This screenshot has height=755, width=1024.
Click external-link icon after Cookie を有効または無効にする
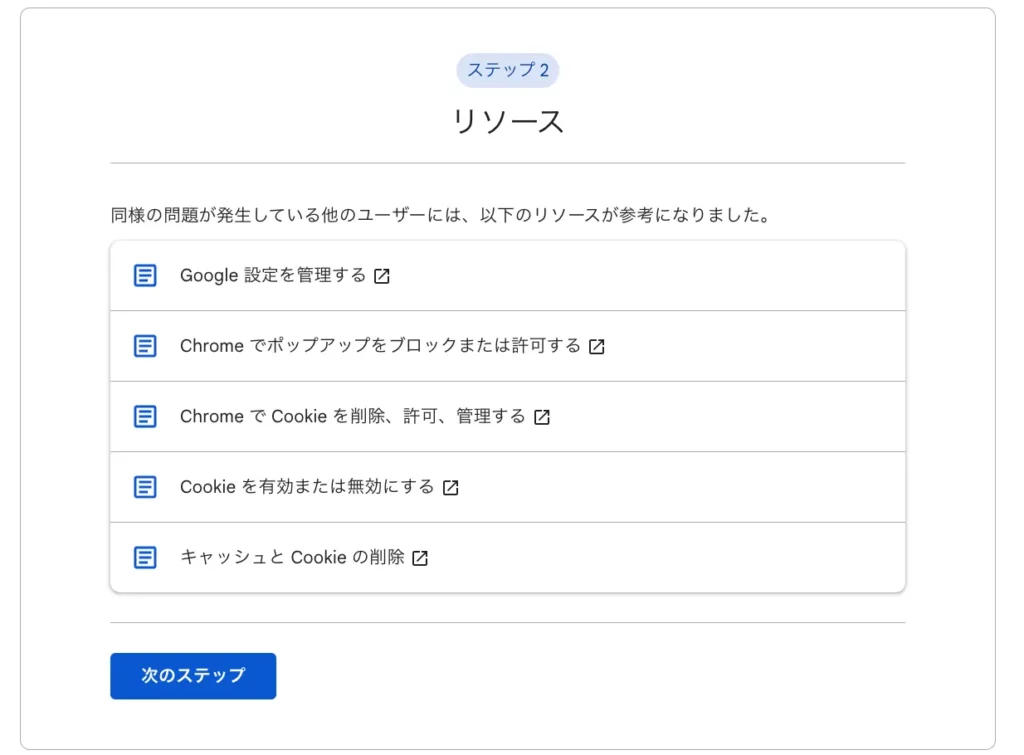(451, 488)
